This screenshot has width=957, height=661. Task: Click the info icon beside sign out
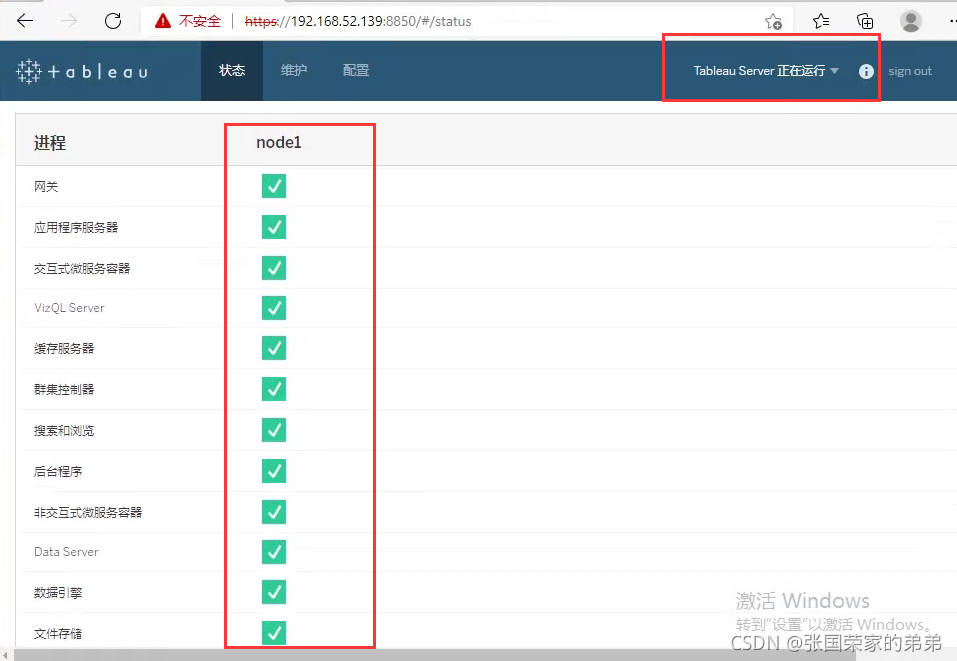[x=866, y=71]
